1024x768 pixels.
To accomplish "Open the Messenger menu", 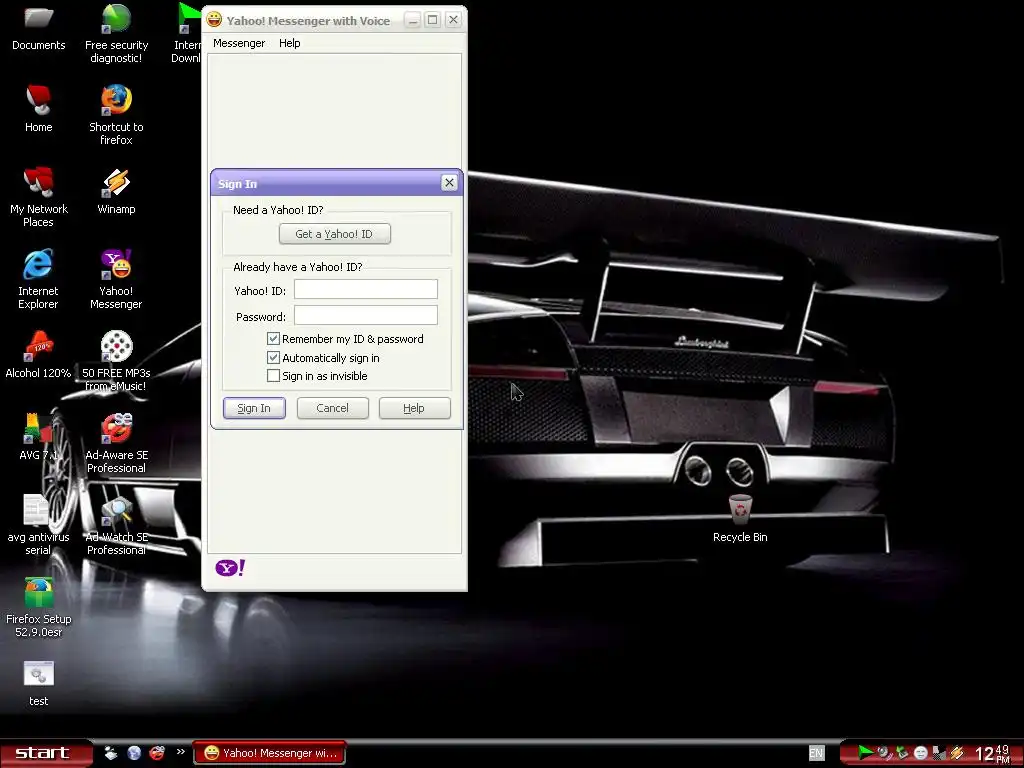I will (239, 43).
